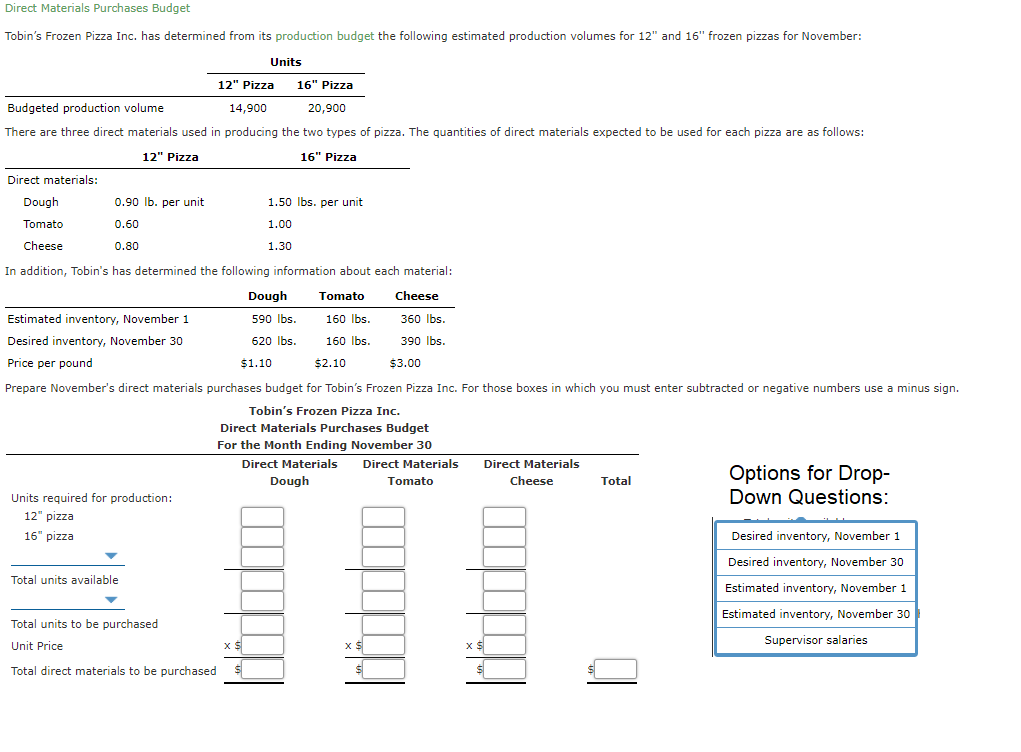Click the 'Options for Drop-Down Questions' heading

click(809, 485)
